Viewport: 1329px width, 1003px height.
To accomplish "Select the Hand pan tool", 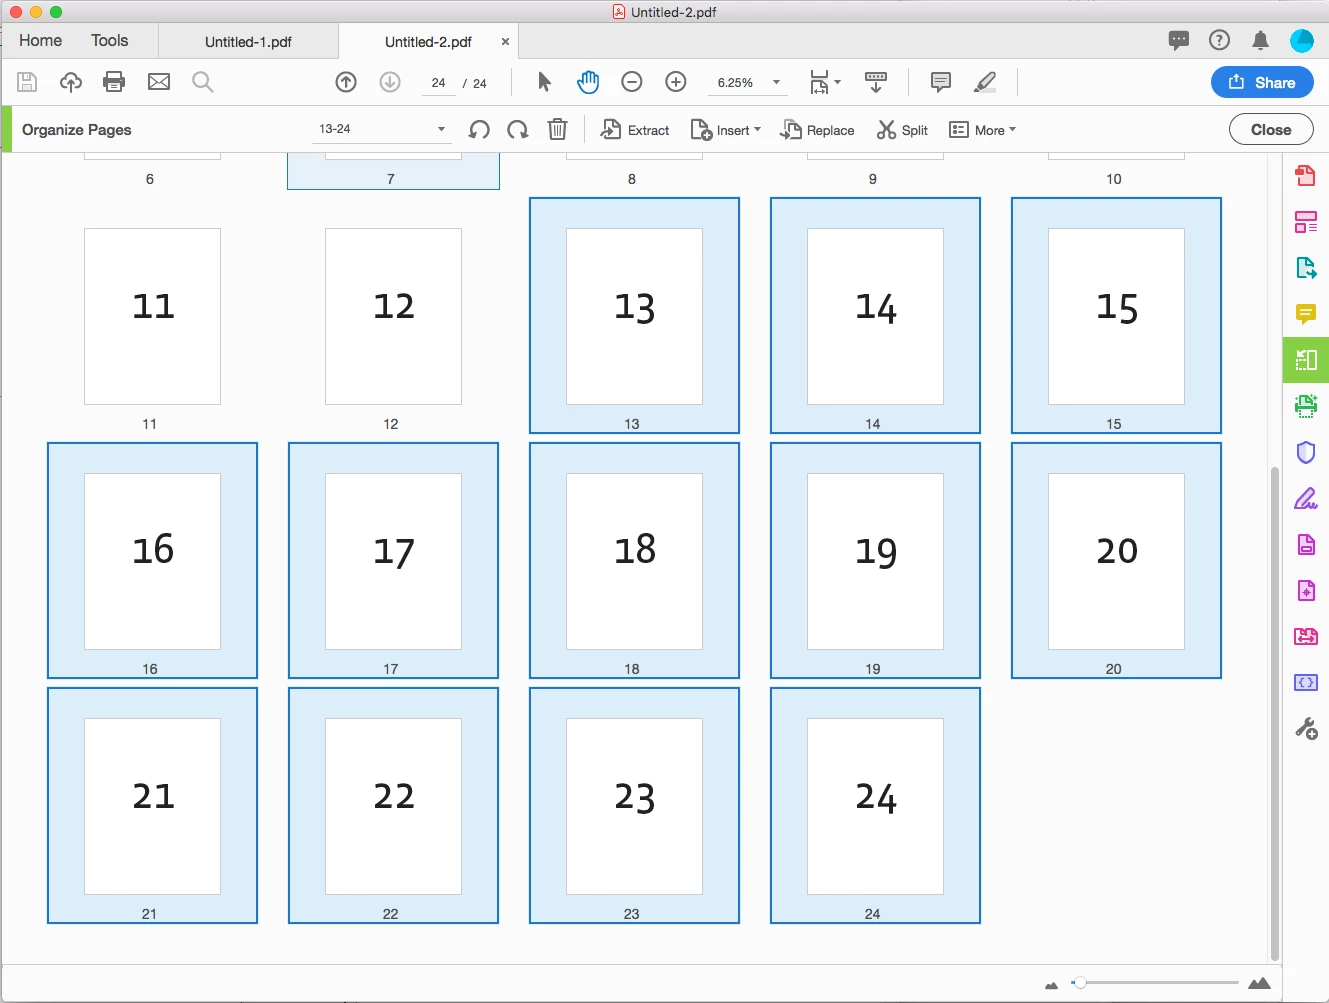I will pyautogui.click(x=588, y=82).
